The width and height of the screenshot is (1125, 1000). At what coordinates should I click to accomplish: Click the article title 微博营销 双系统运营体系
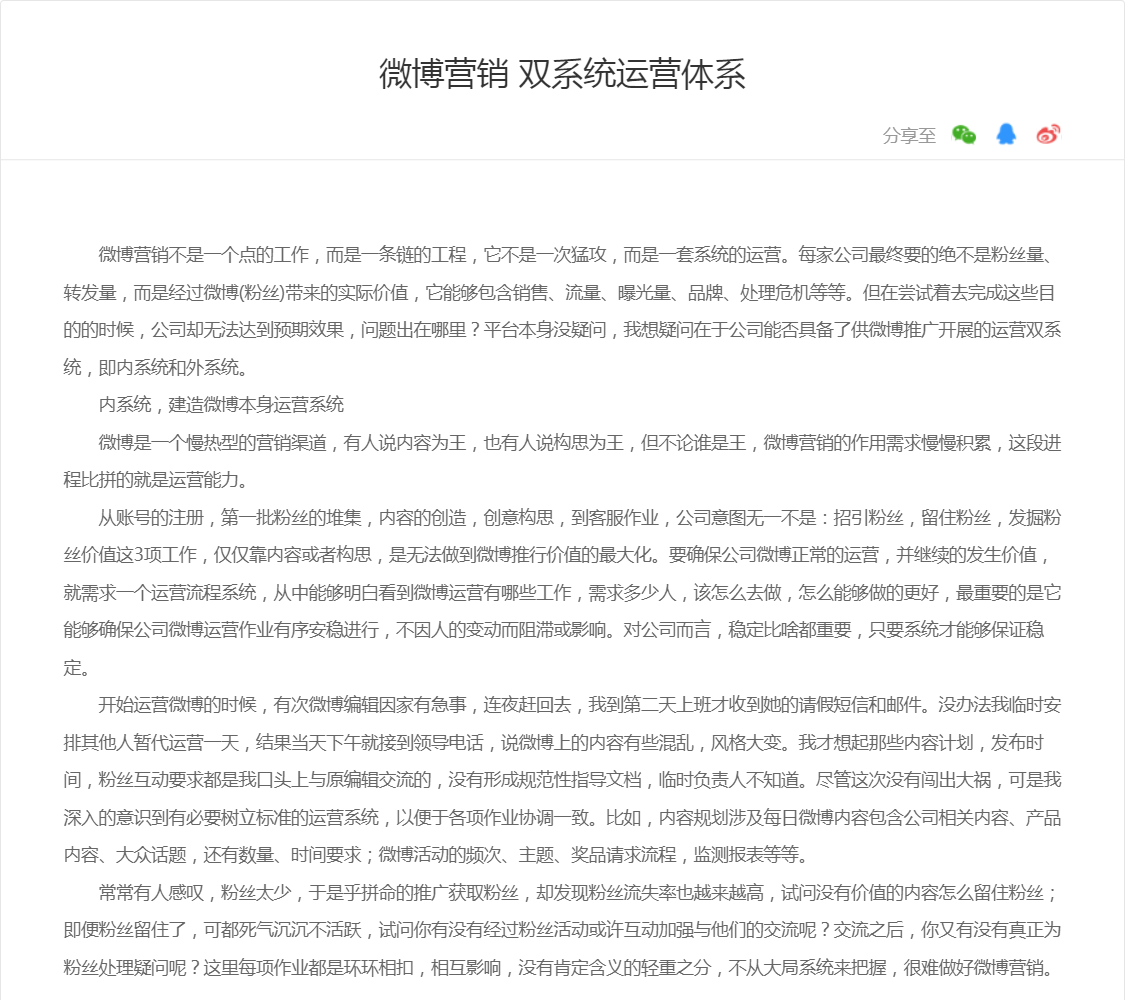[x=562, y=75]
